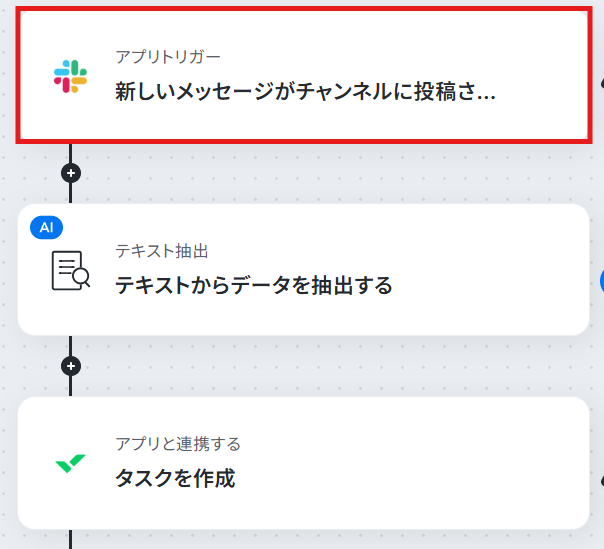This screenshot has width=604, height=549.
Task: Click the blue AI badge
Action: coord(47,227)
